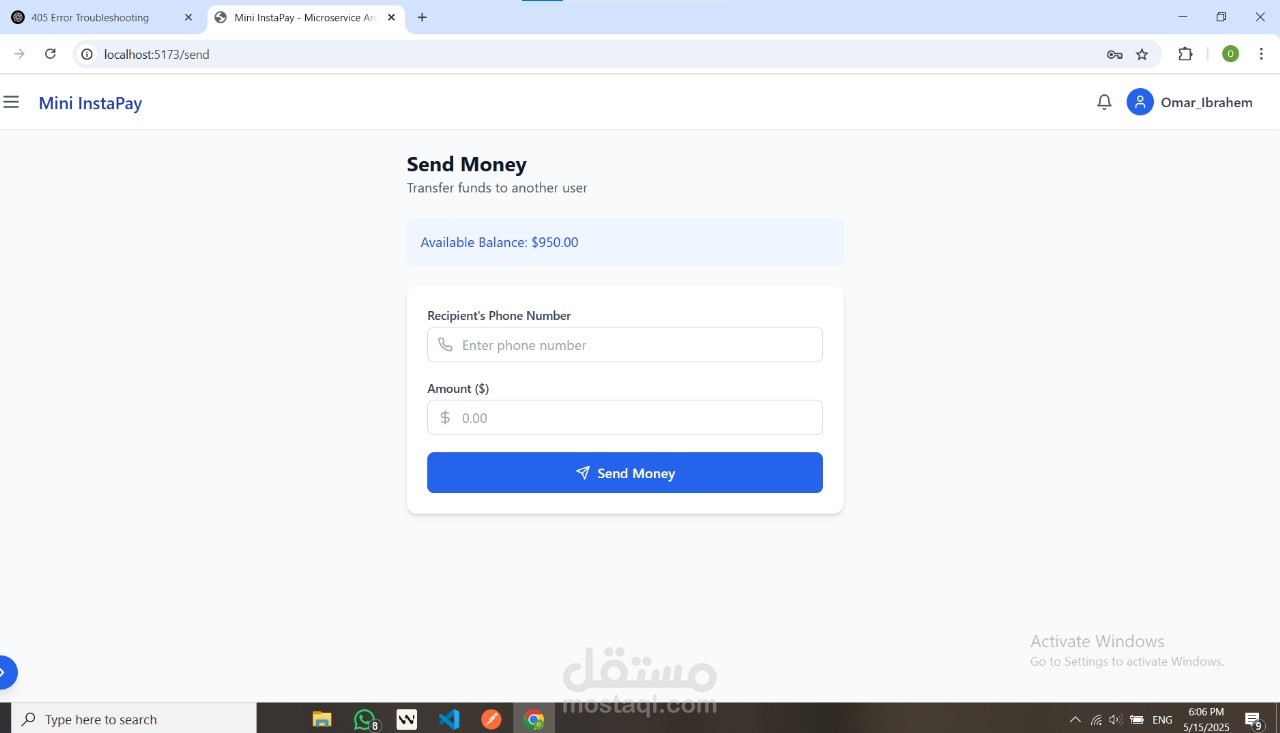Open Visual Studio Code from taskbar
The height and width of the screenshot is (733, 1280).
coord(449,719)
